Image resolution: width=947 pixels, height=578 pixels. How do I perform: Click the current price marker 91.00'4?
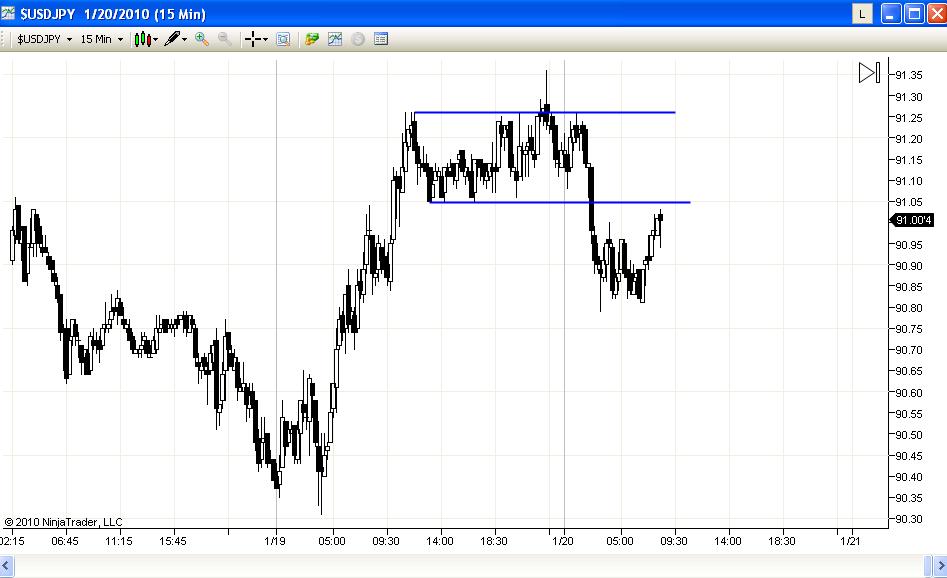(912, 220)
